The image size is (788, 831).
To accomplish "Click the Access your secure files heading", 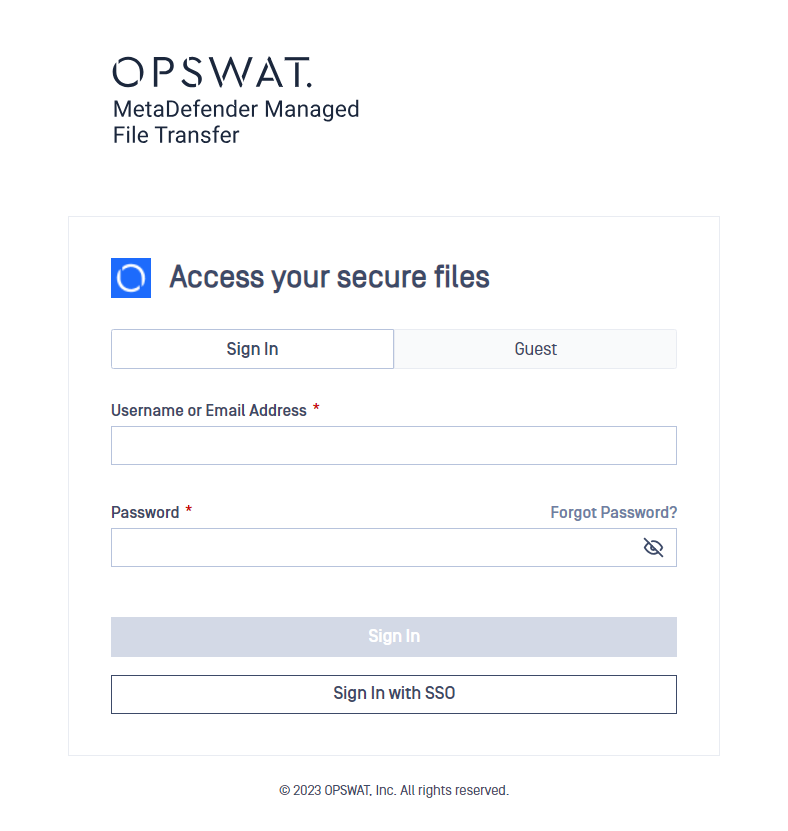I will (329, 277).
